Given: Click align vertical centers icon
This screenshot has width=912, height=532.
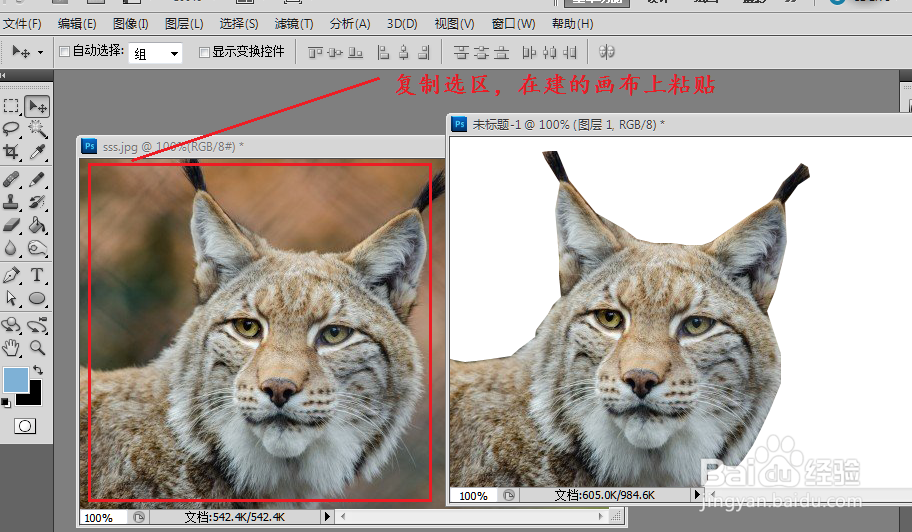Looking at the screenshot, I should (335, 52).
